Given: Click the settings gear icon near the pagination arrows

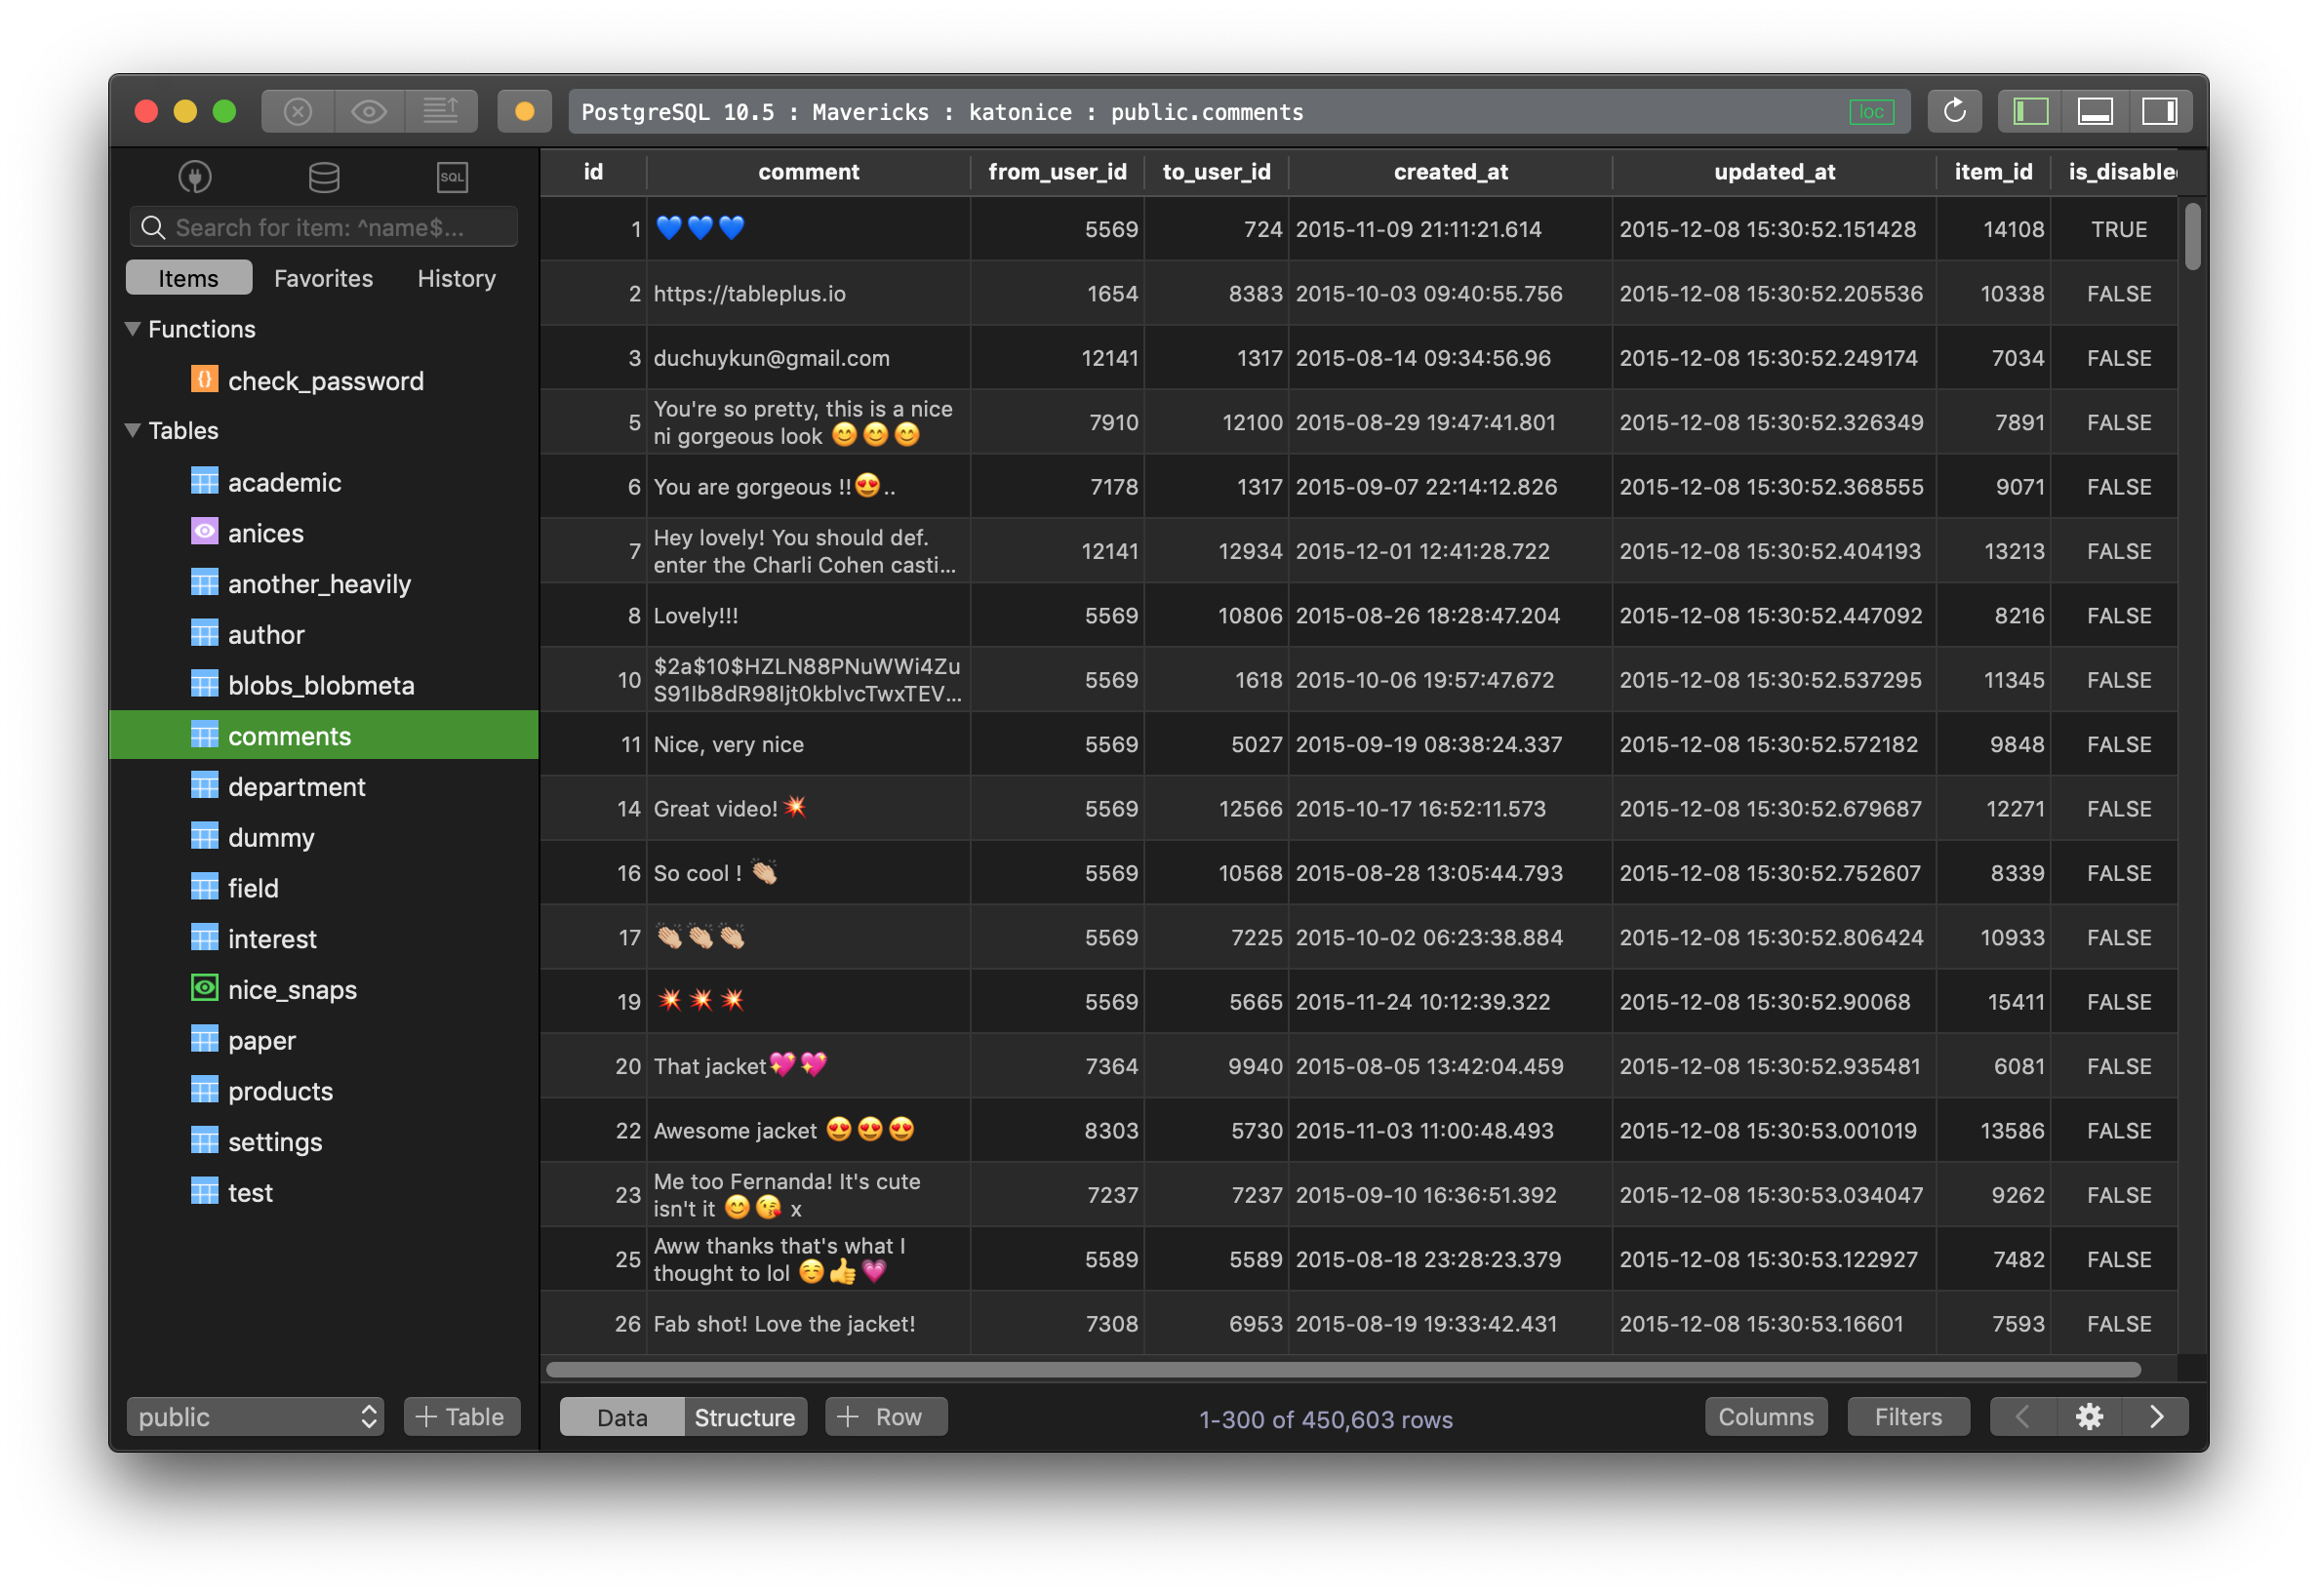Looking at the screenshot, I should 2090,1417.
